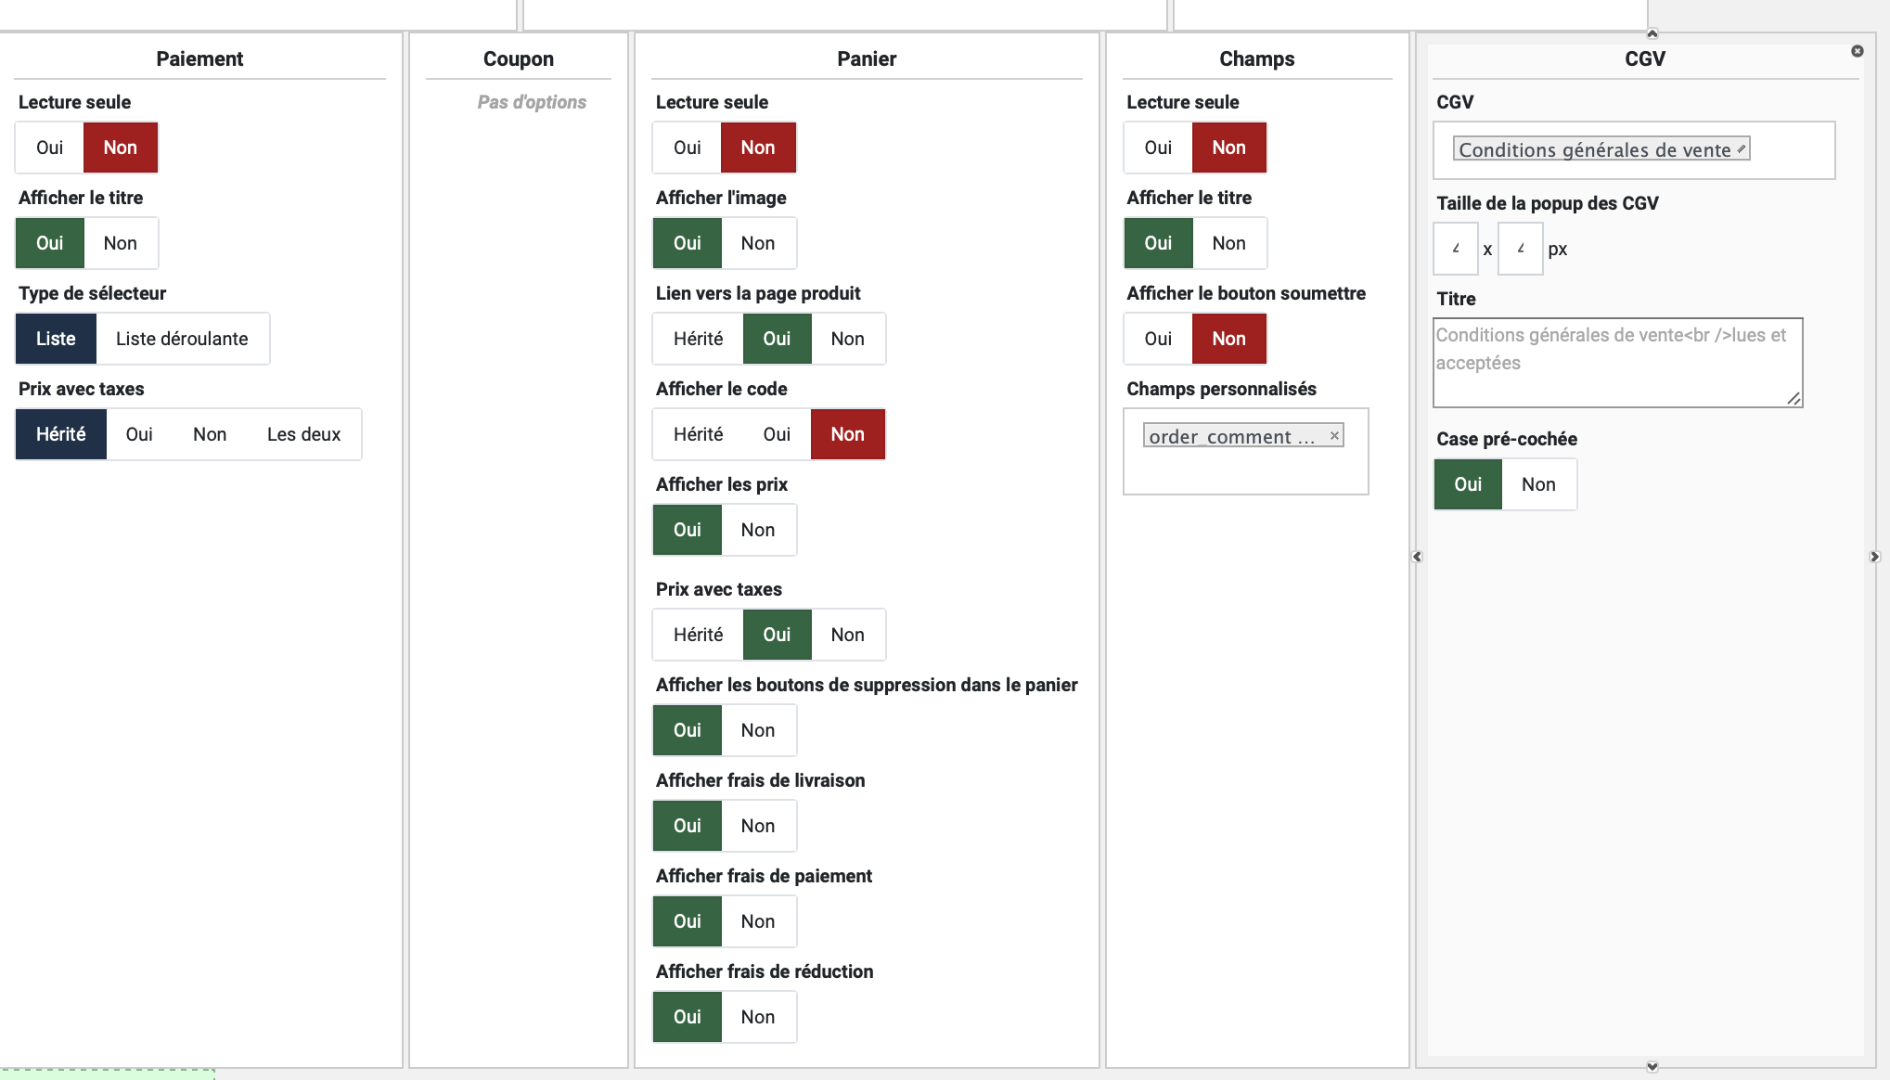The image size is (1890, 1080).
Task: Click the down arrow below the CGV block
Action: click(x=1652, y=1067)
